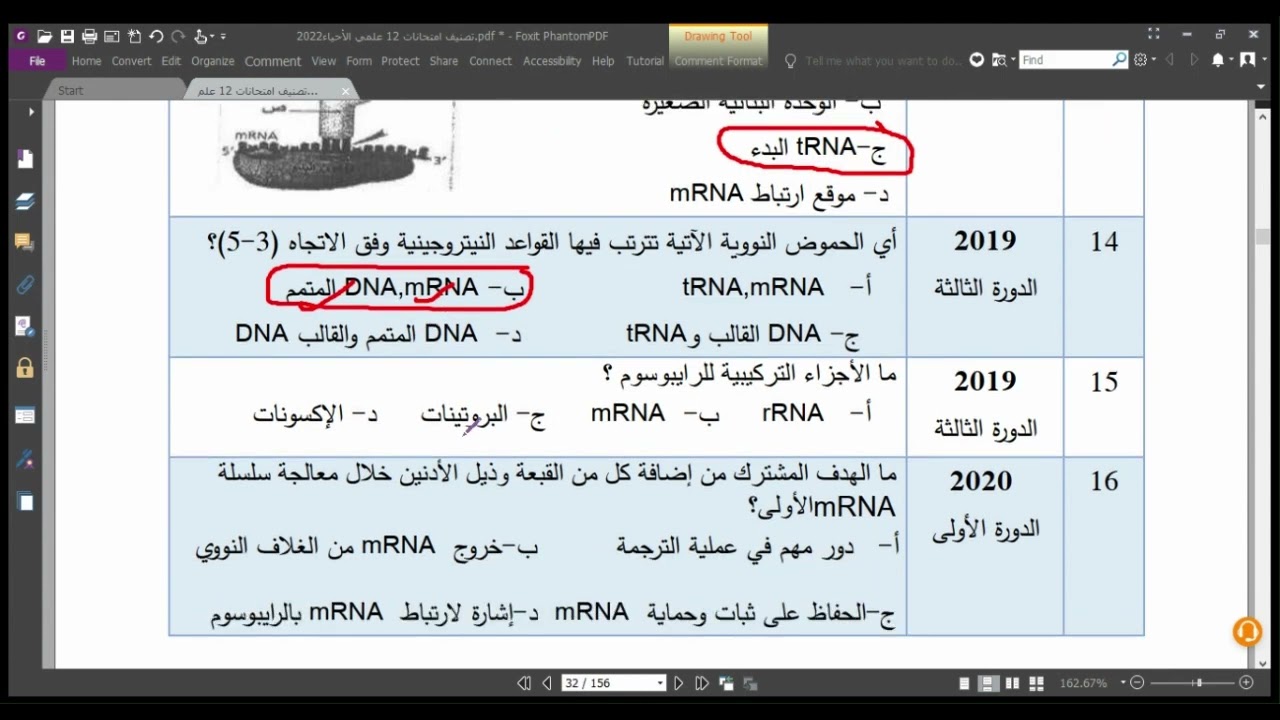Print the PDF using the printer icon
1280x720 pixels.
(89, 36)
